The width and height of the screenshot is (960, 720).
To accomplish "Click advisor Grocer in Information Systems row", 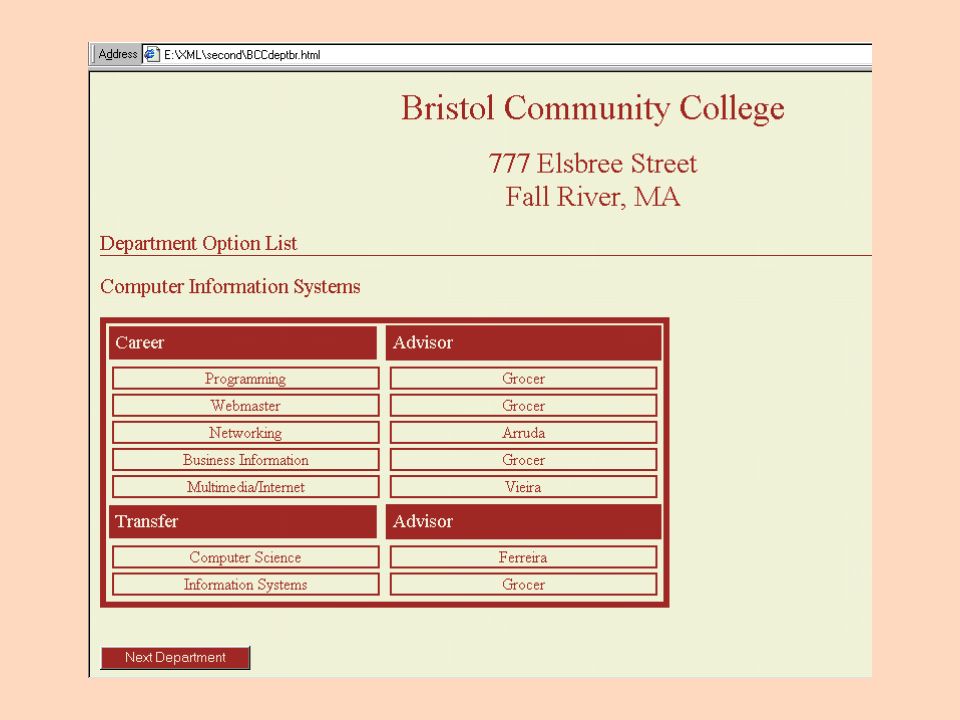I will [x=523, y=584].
